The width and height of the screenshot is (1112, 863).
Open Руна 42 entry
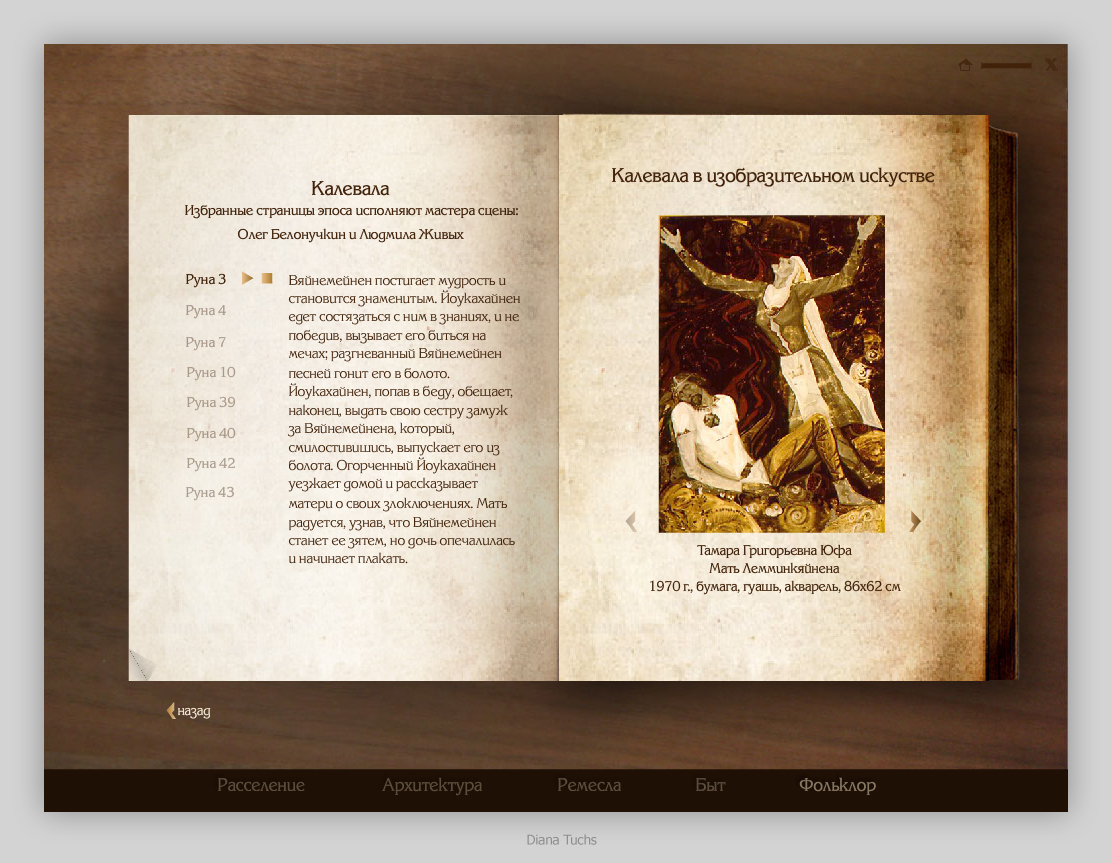click(211, 463)
